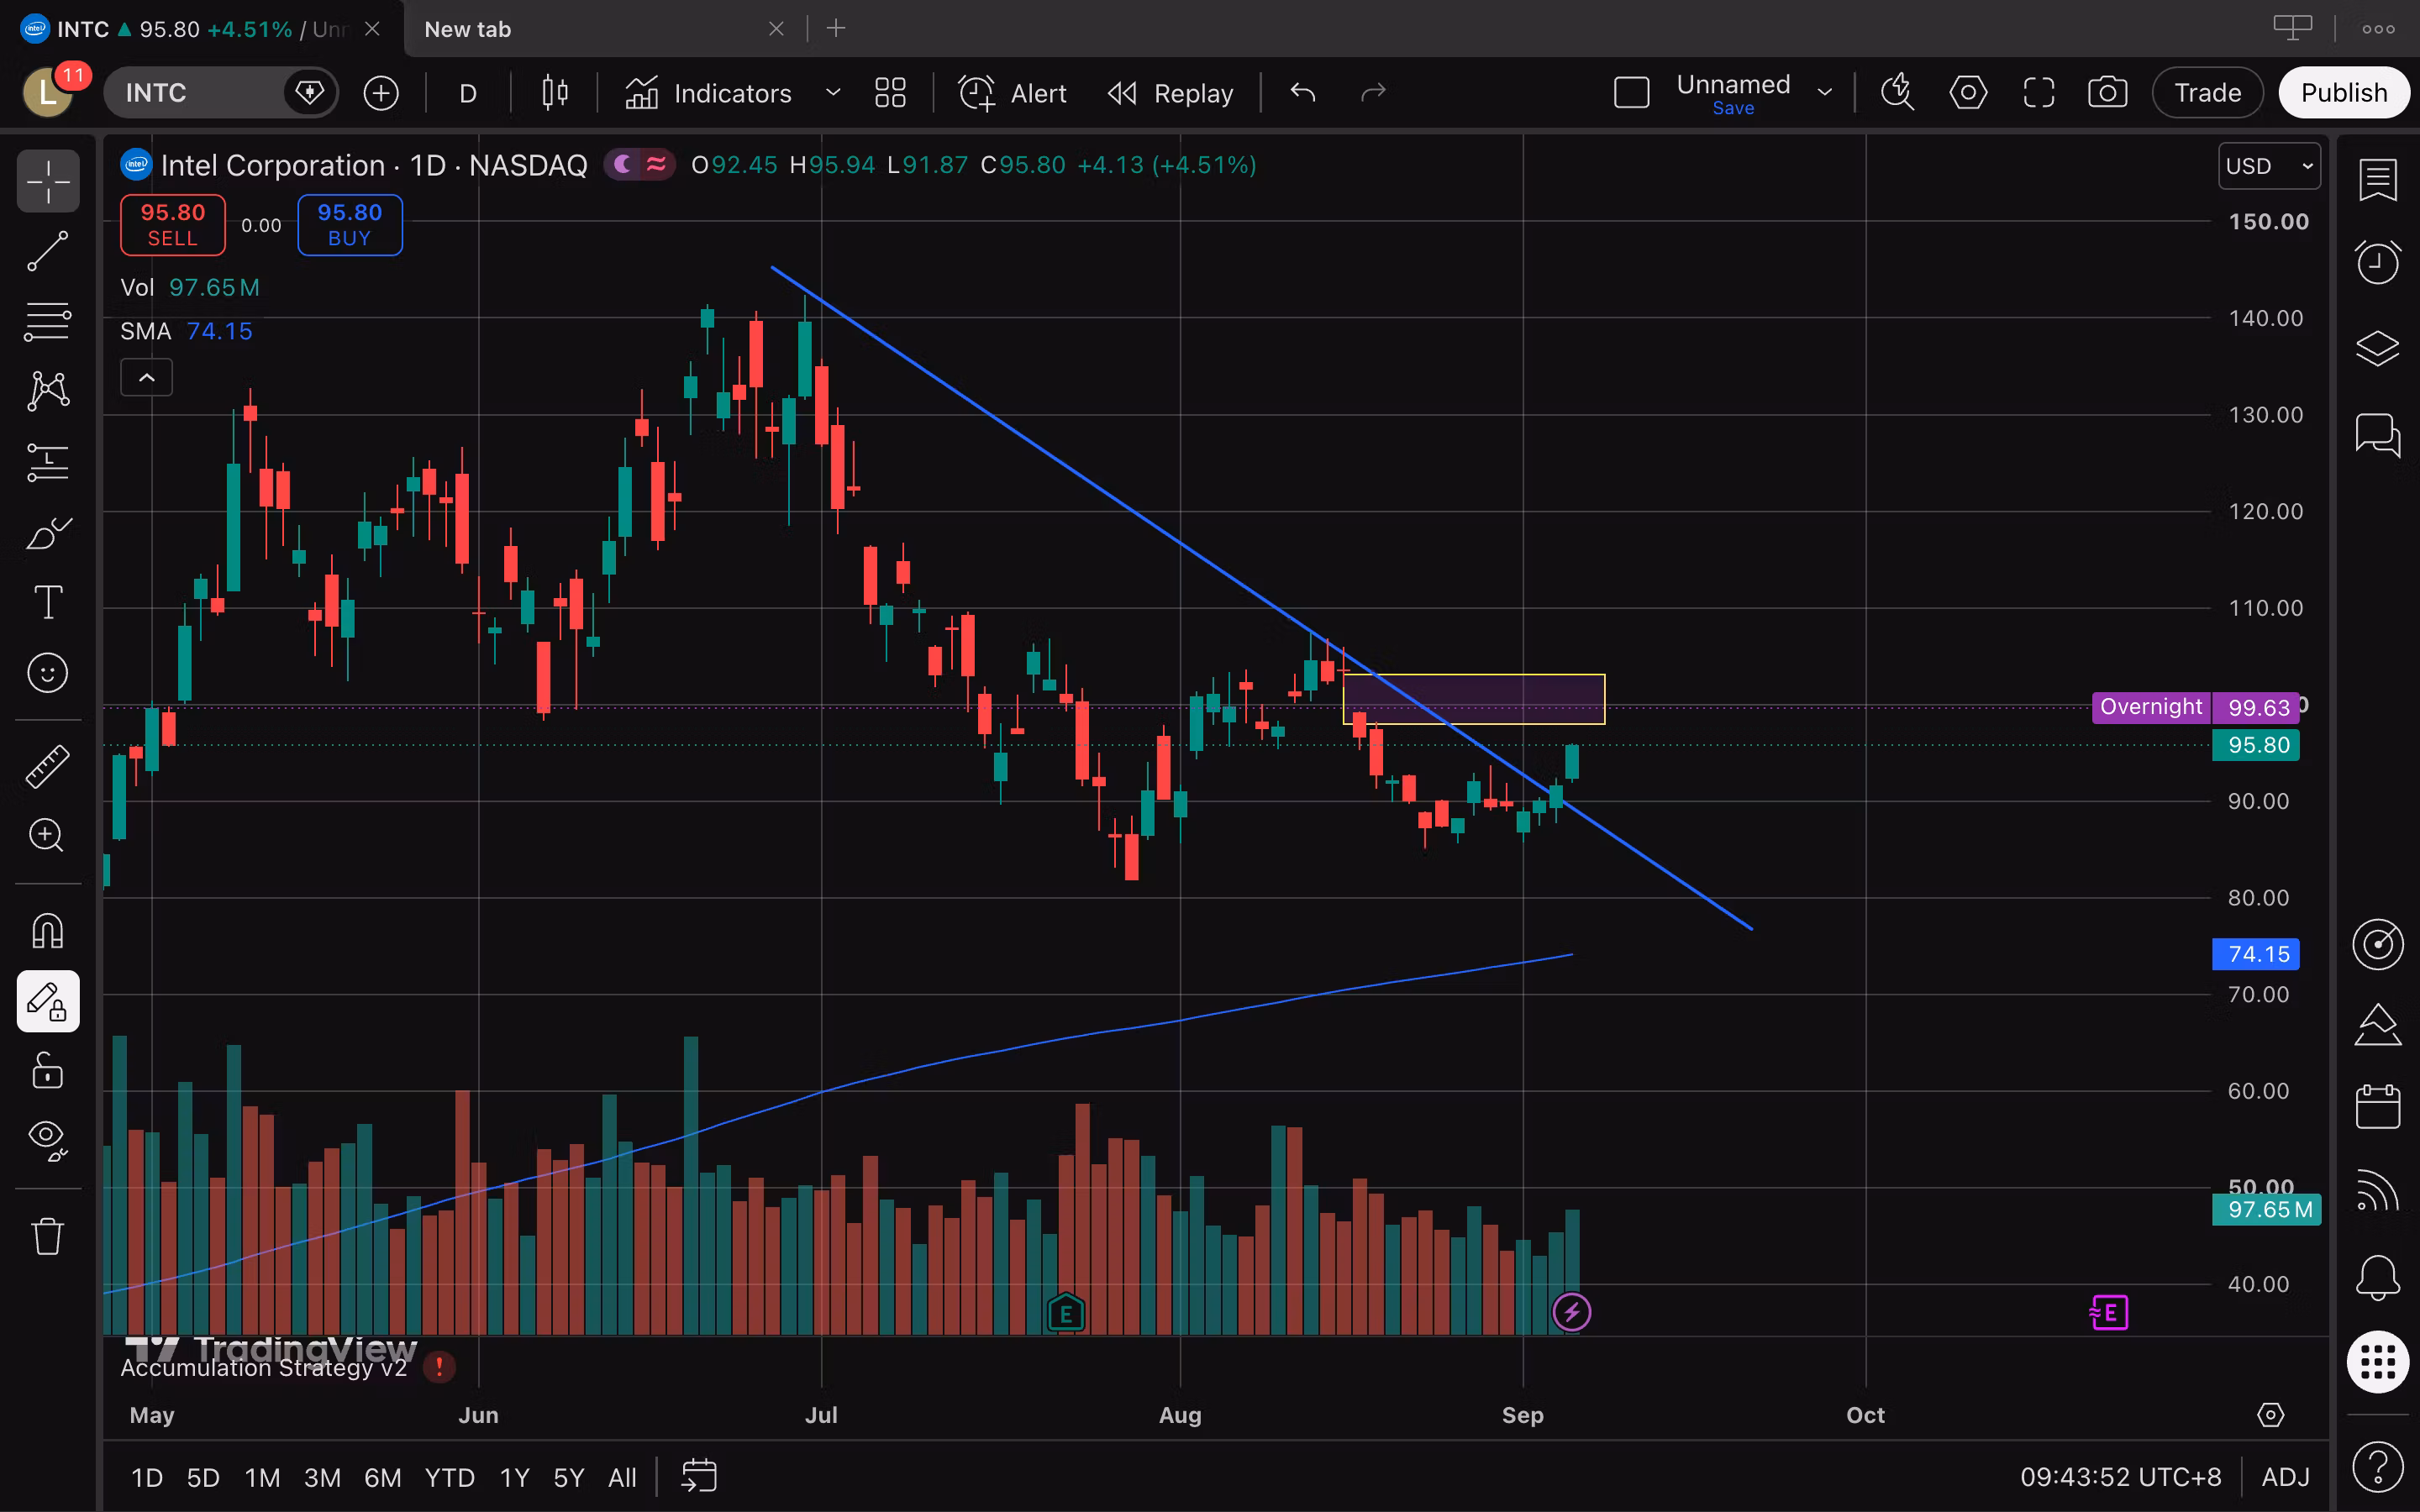Select the brush drawing tool

47,533
